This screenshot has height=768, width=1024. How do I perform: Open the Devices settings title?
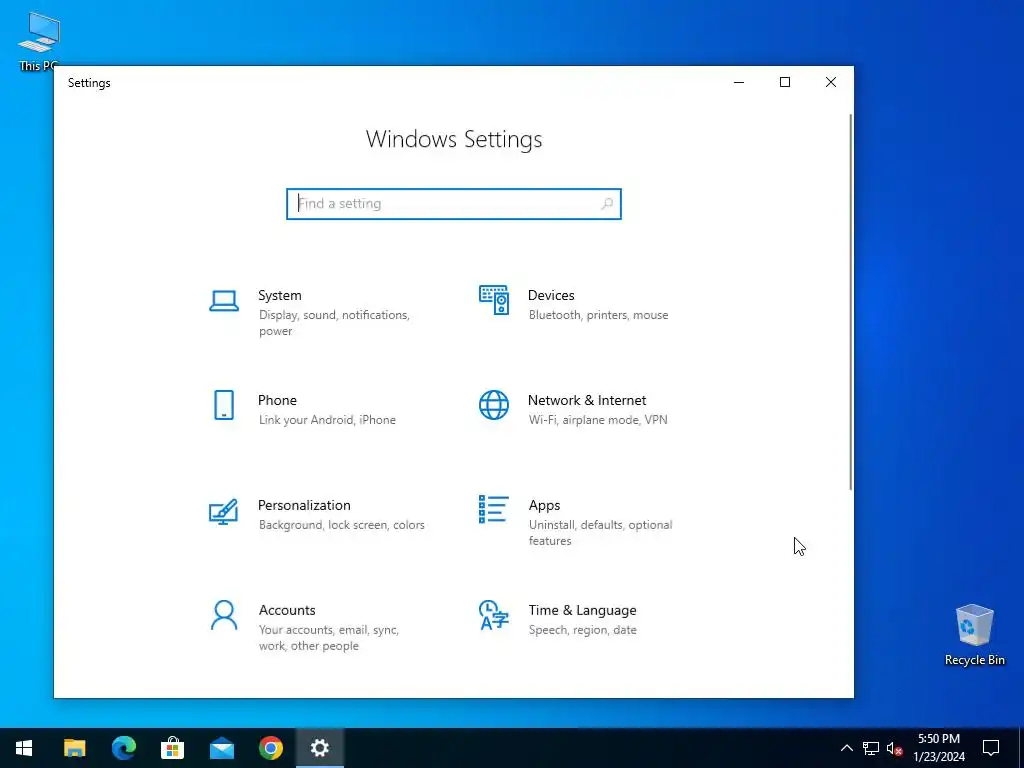click(x=551, y=295)
